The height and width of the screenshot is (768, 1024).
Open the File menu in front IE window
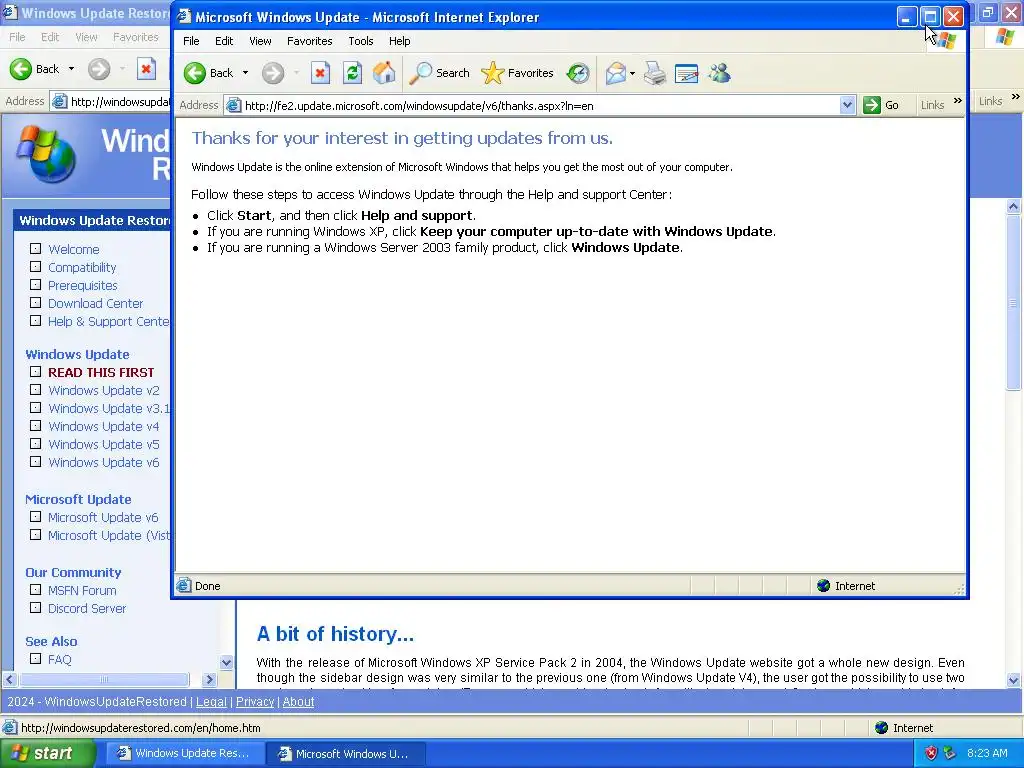191,41
